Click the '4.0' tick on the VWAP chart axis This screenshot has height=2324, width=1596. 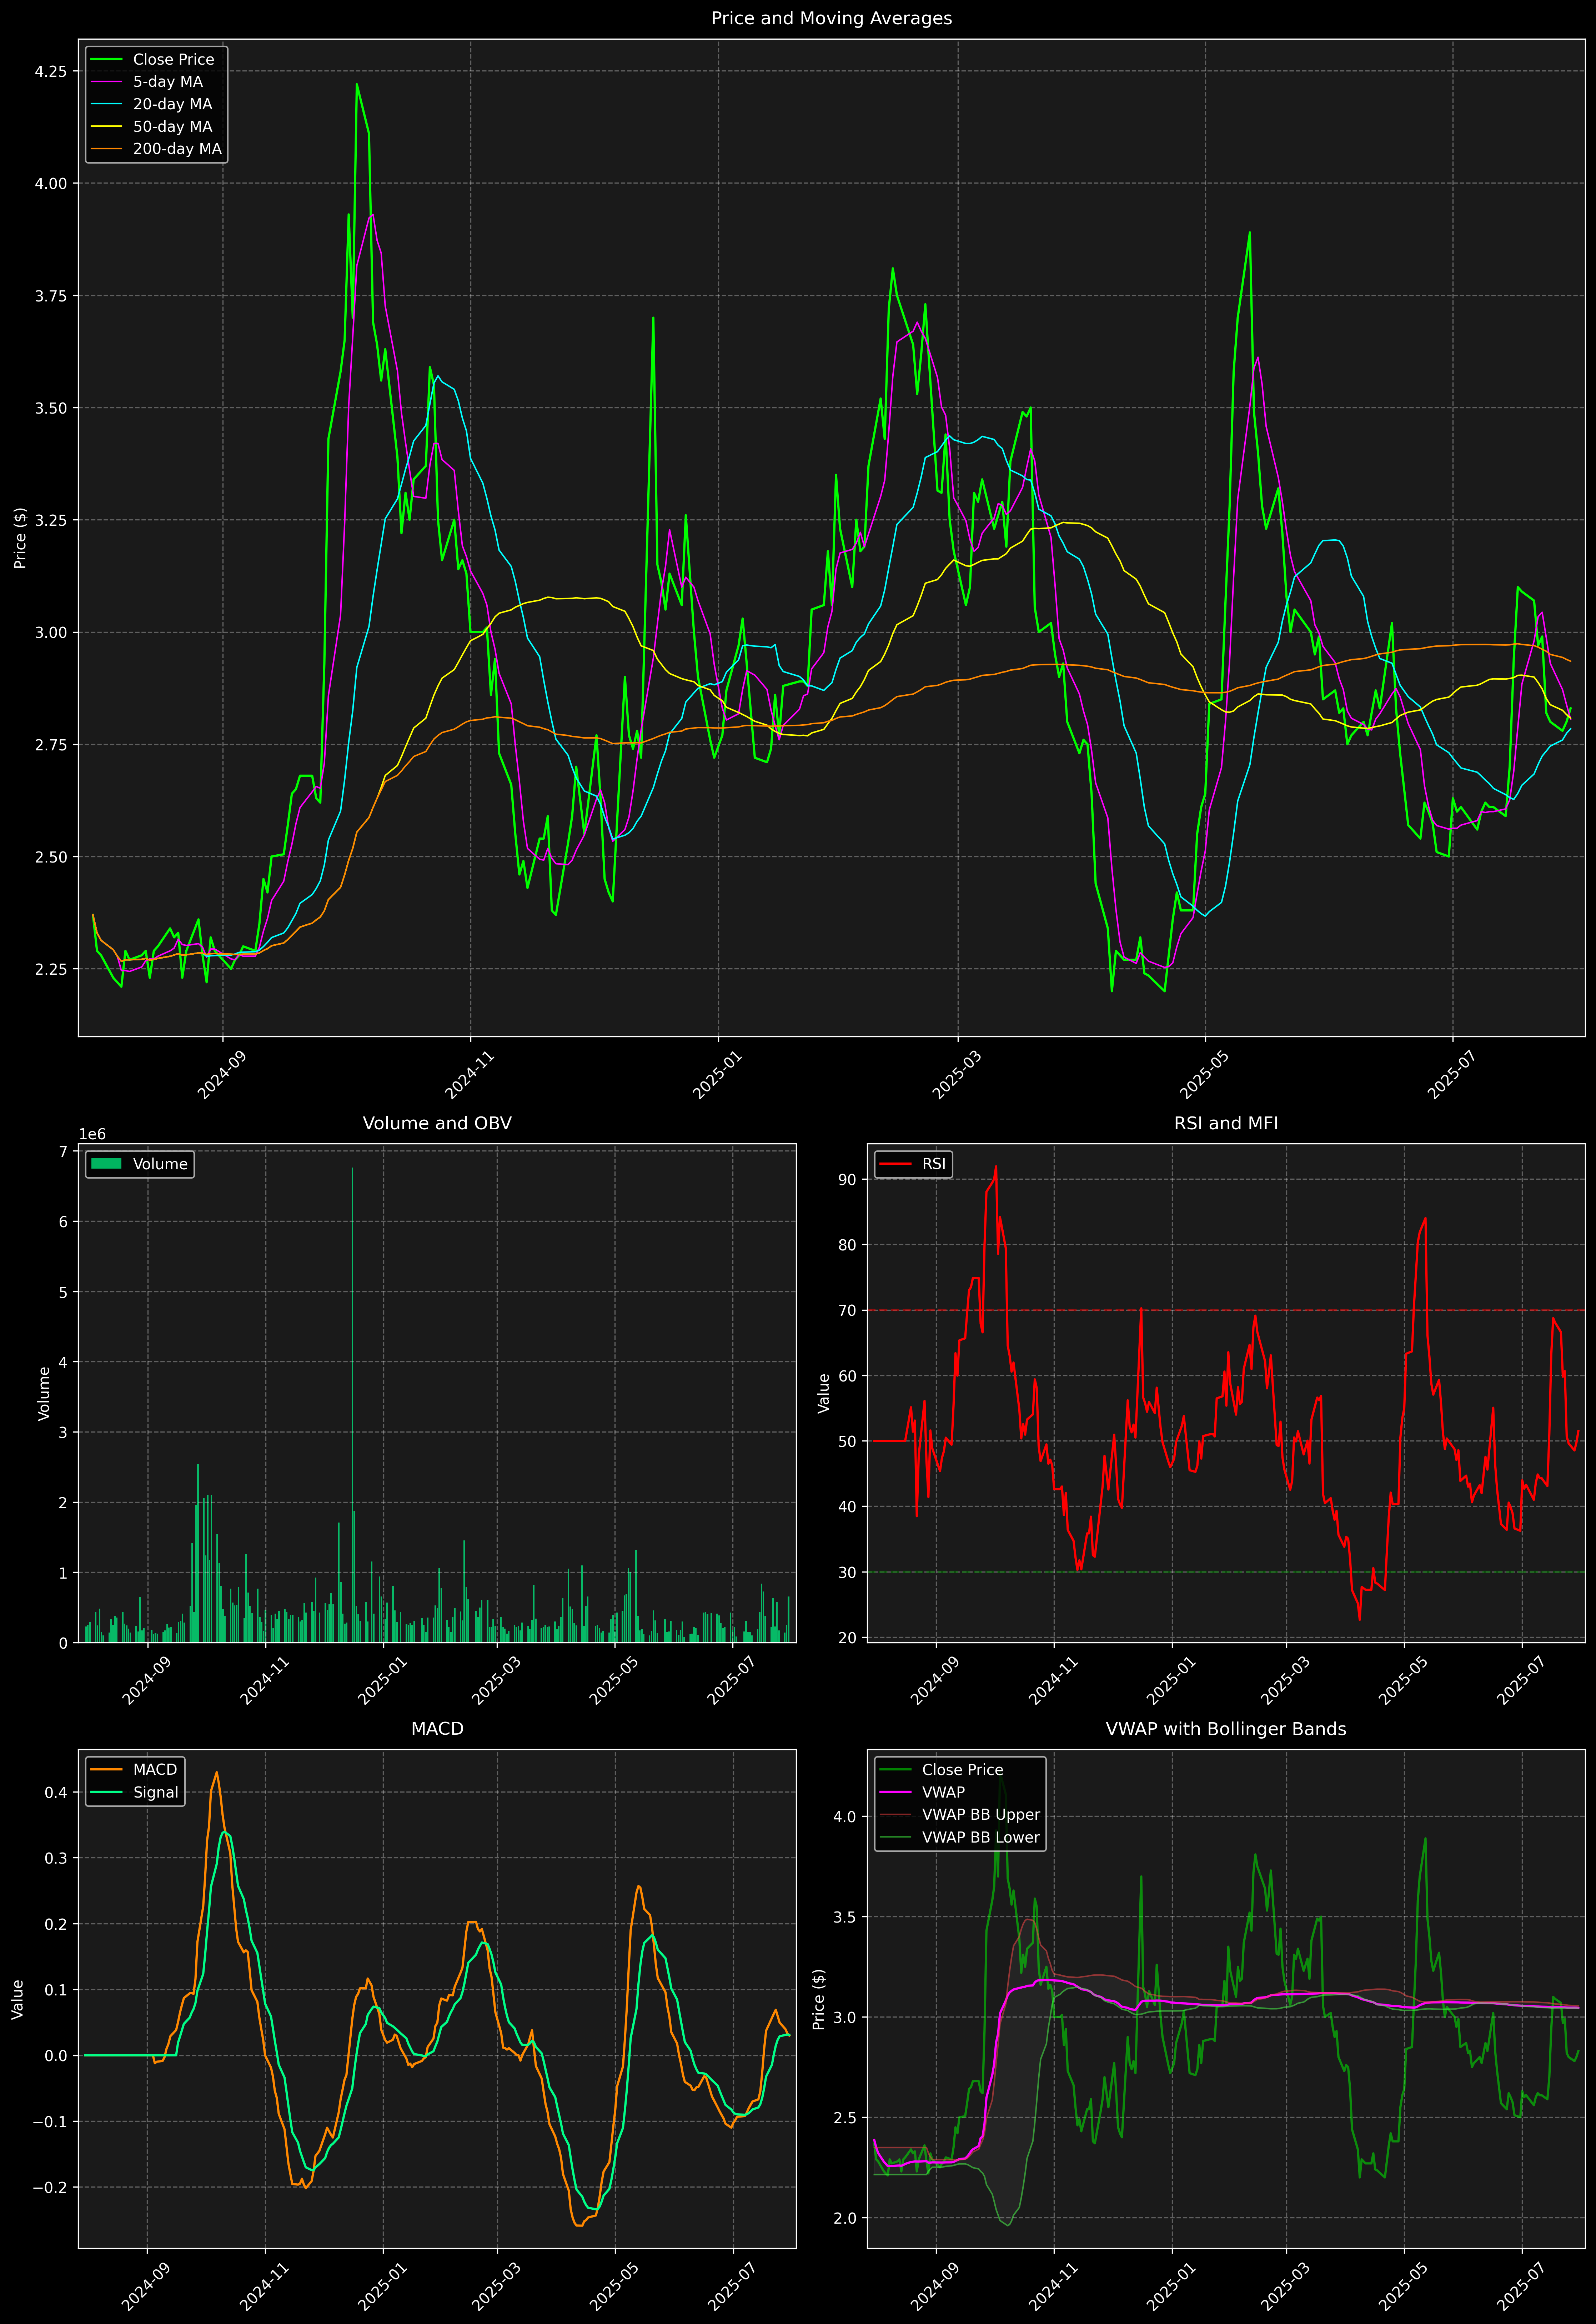845,1817
